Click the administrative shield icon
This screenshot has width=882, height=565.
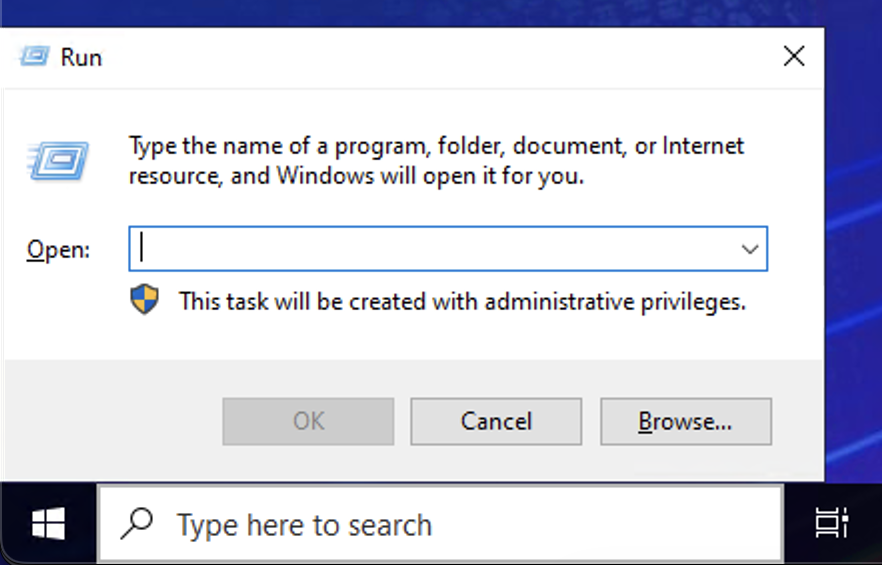tap(145, 300)
